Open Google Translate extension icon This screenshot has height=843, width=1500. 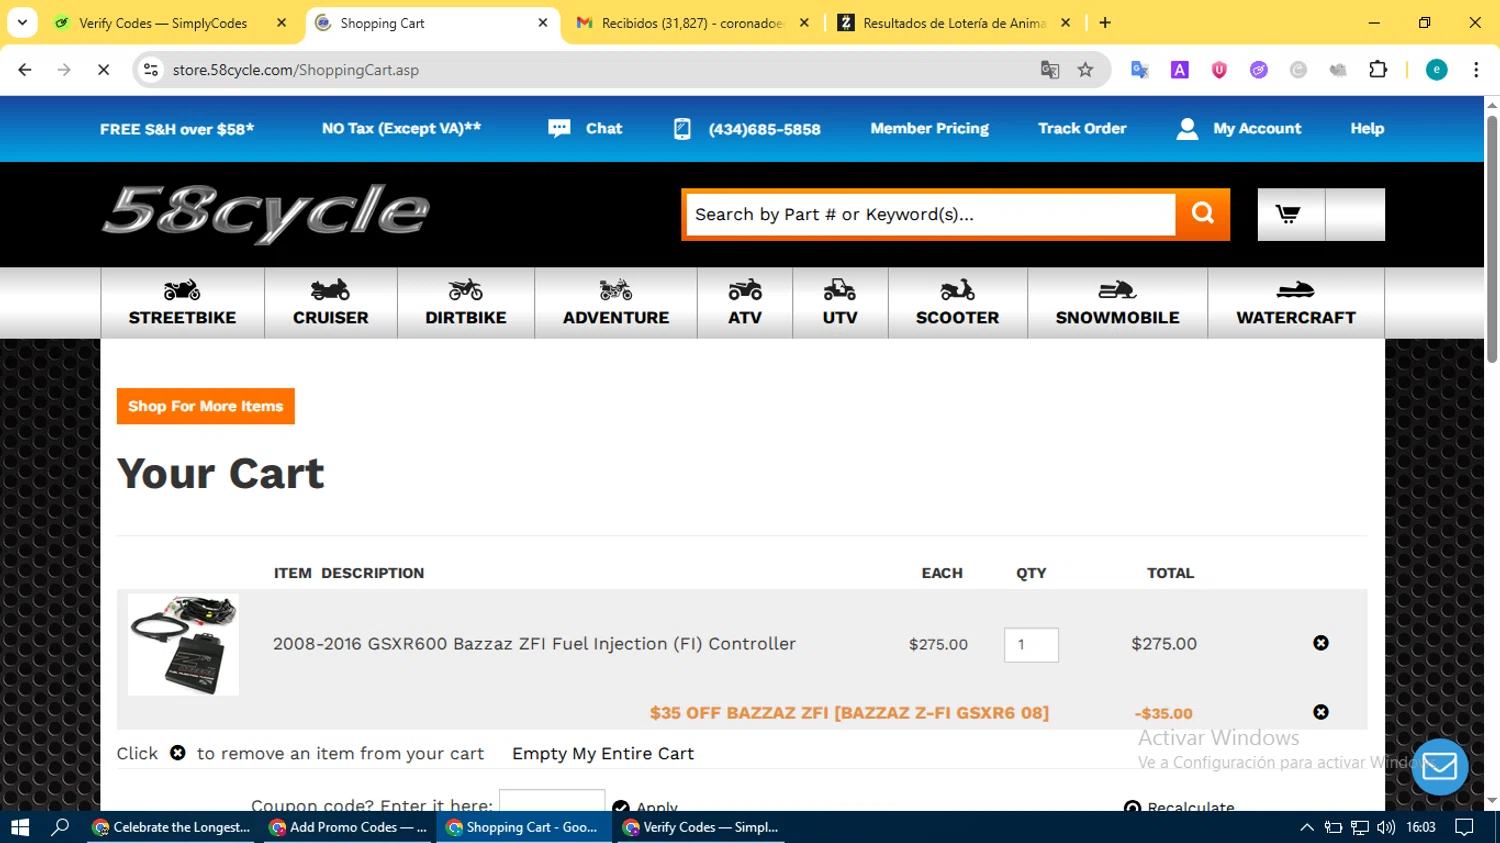(1140, 70)
